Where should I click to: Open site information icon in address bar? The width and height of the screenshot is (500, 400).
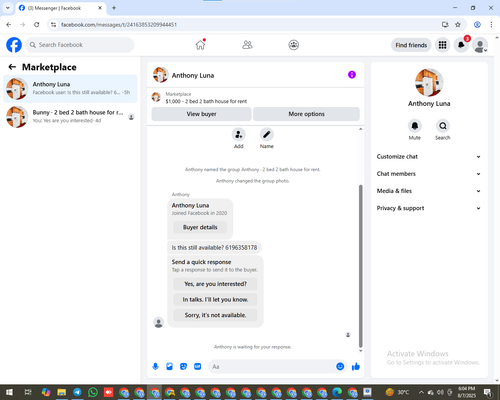pyautogui.click(x=53, y=25)
